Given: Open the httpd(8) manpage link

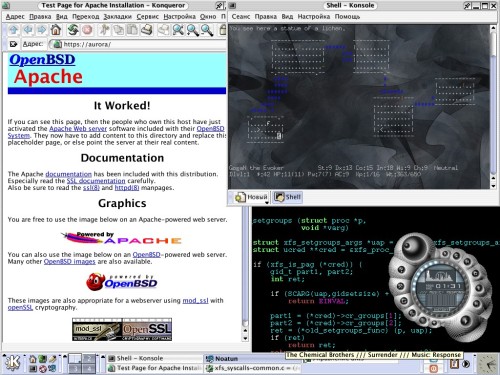Looking at the screenshot, I should pyautogui.click(x=127, y=188).
